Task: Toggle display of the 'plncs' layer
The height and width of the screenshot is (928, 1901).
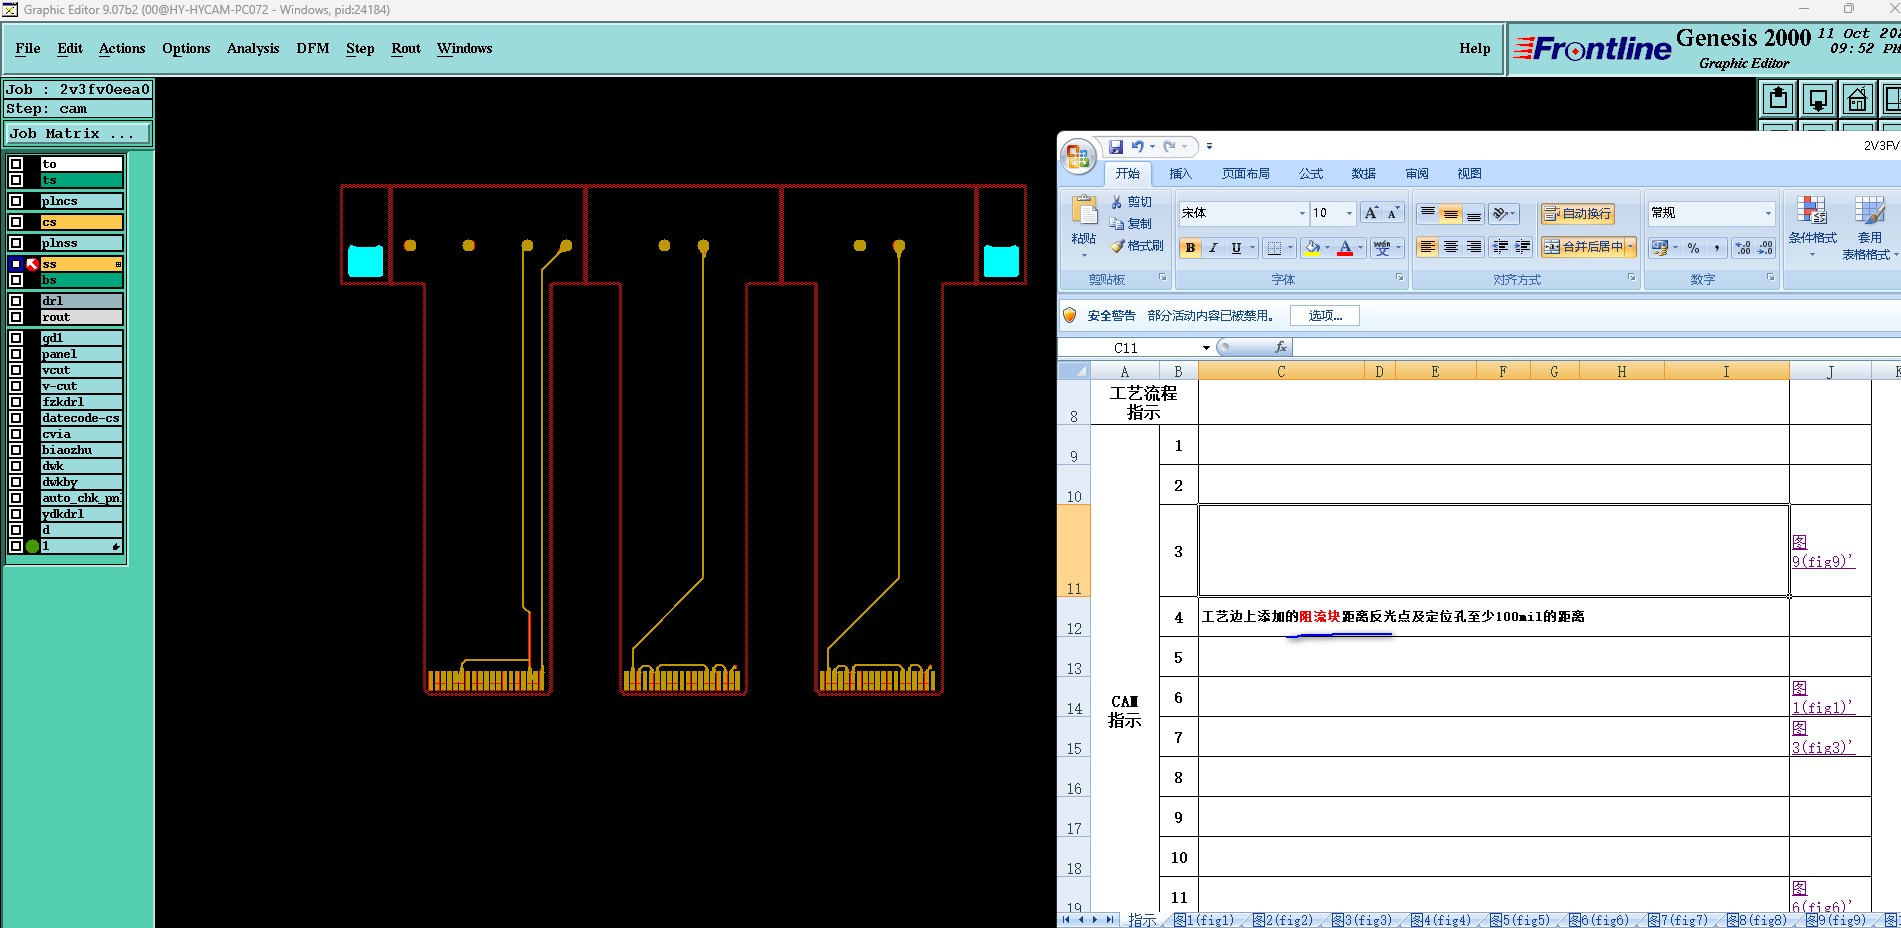Action: coord(16,201)
